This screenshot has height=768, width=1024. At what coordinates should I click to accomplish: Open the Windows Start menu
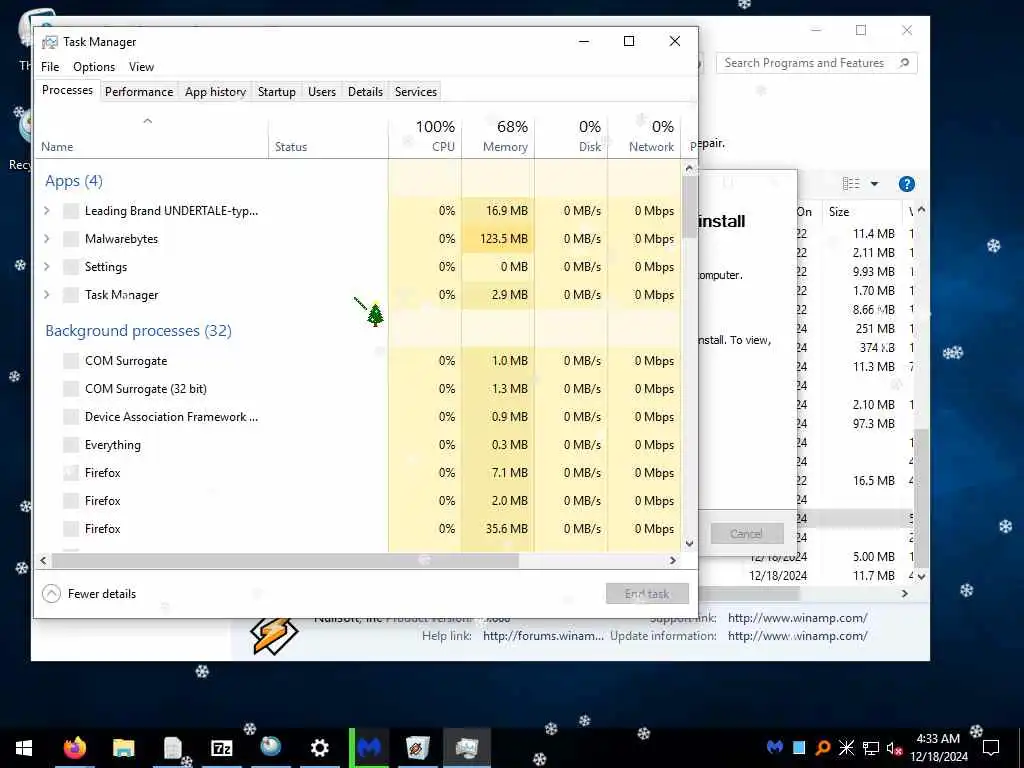[x=24, y=747]
